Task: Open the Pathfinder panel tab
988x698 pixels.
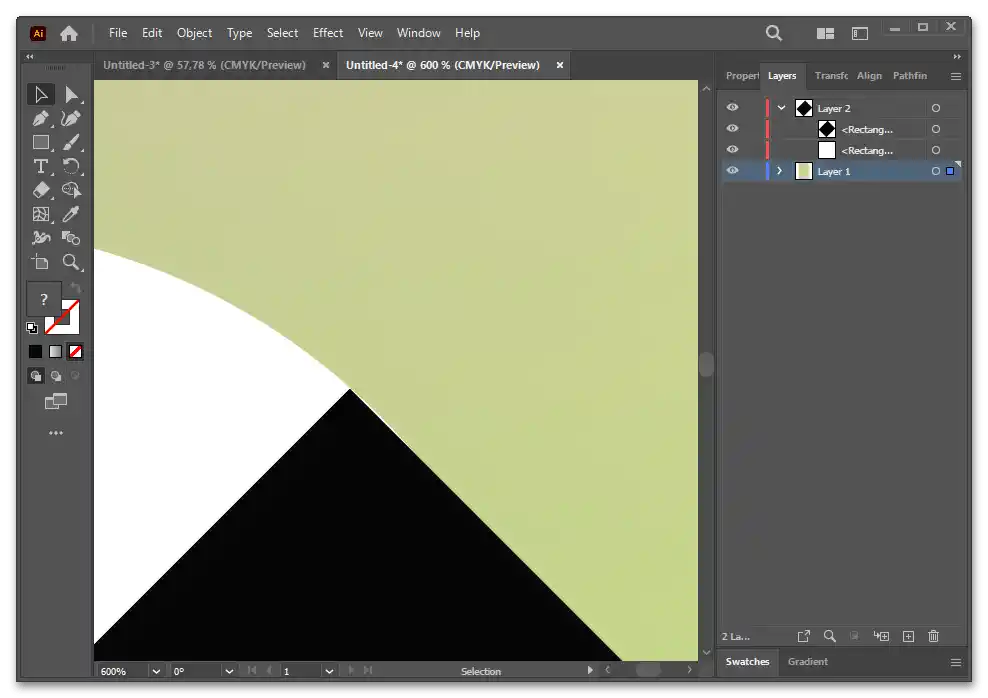Action: [x=909, y=76]
